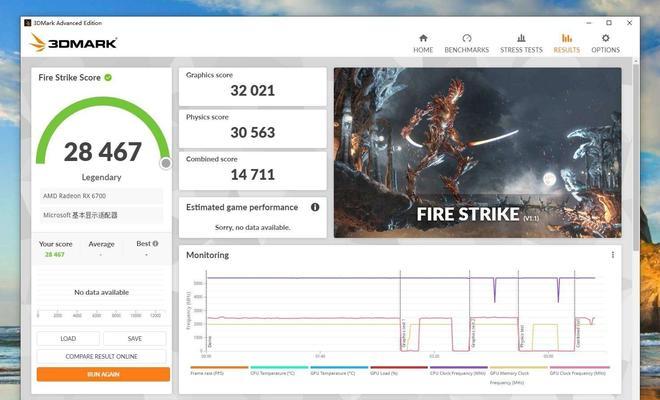Click the Combined score value 14 711
Viewport: 660px width, 400px height.
pos(253,175)
